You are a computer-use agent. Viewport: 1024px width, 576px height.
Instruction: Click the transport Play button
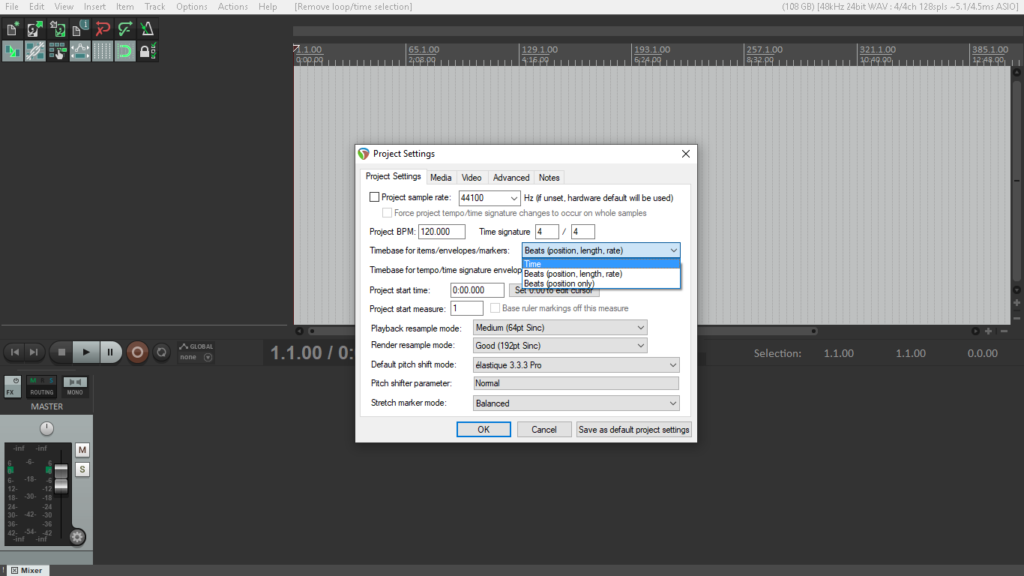[x=86, y=353]
